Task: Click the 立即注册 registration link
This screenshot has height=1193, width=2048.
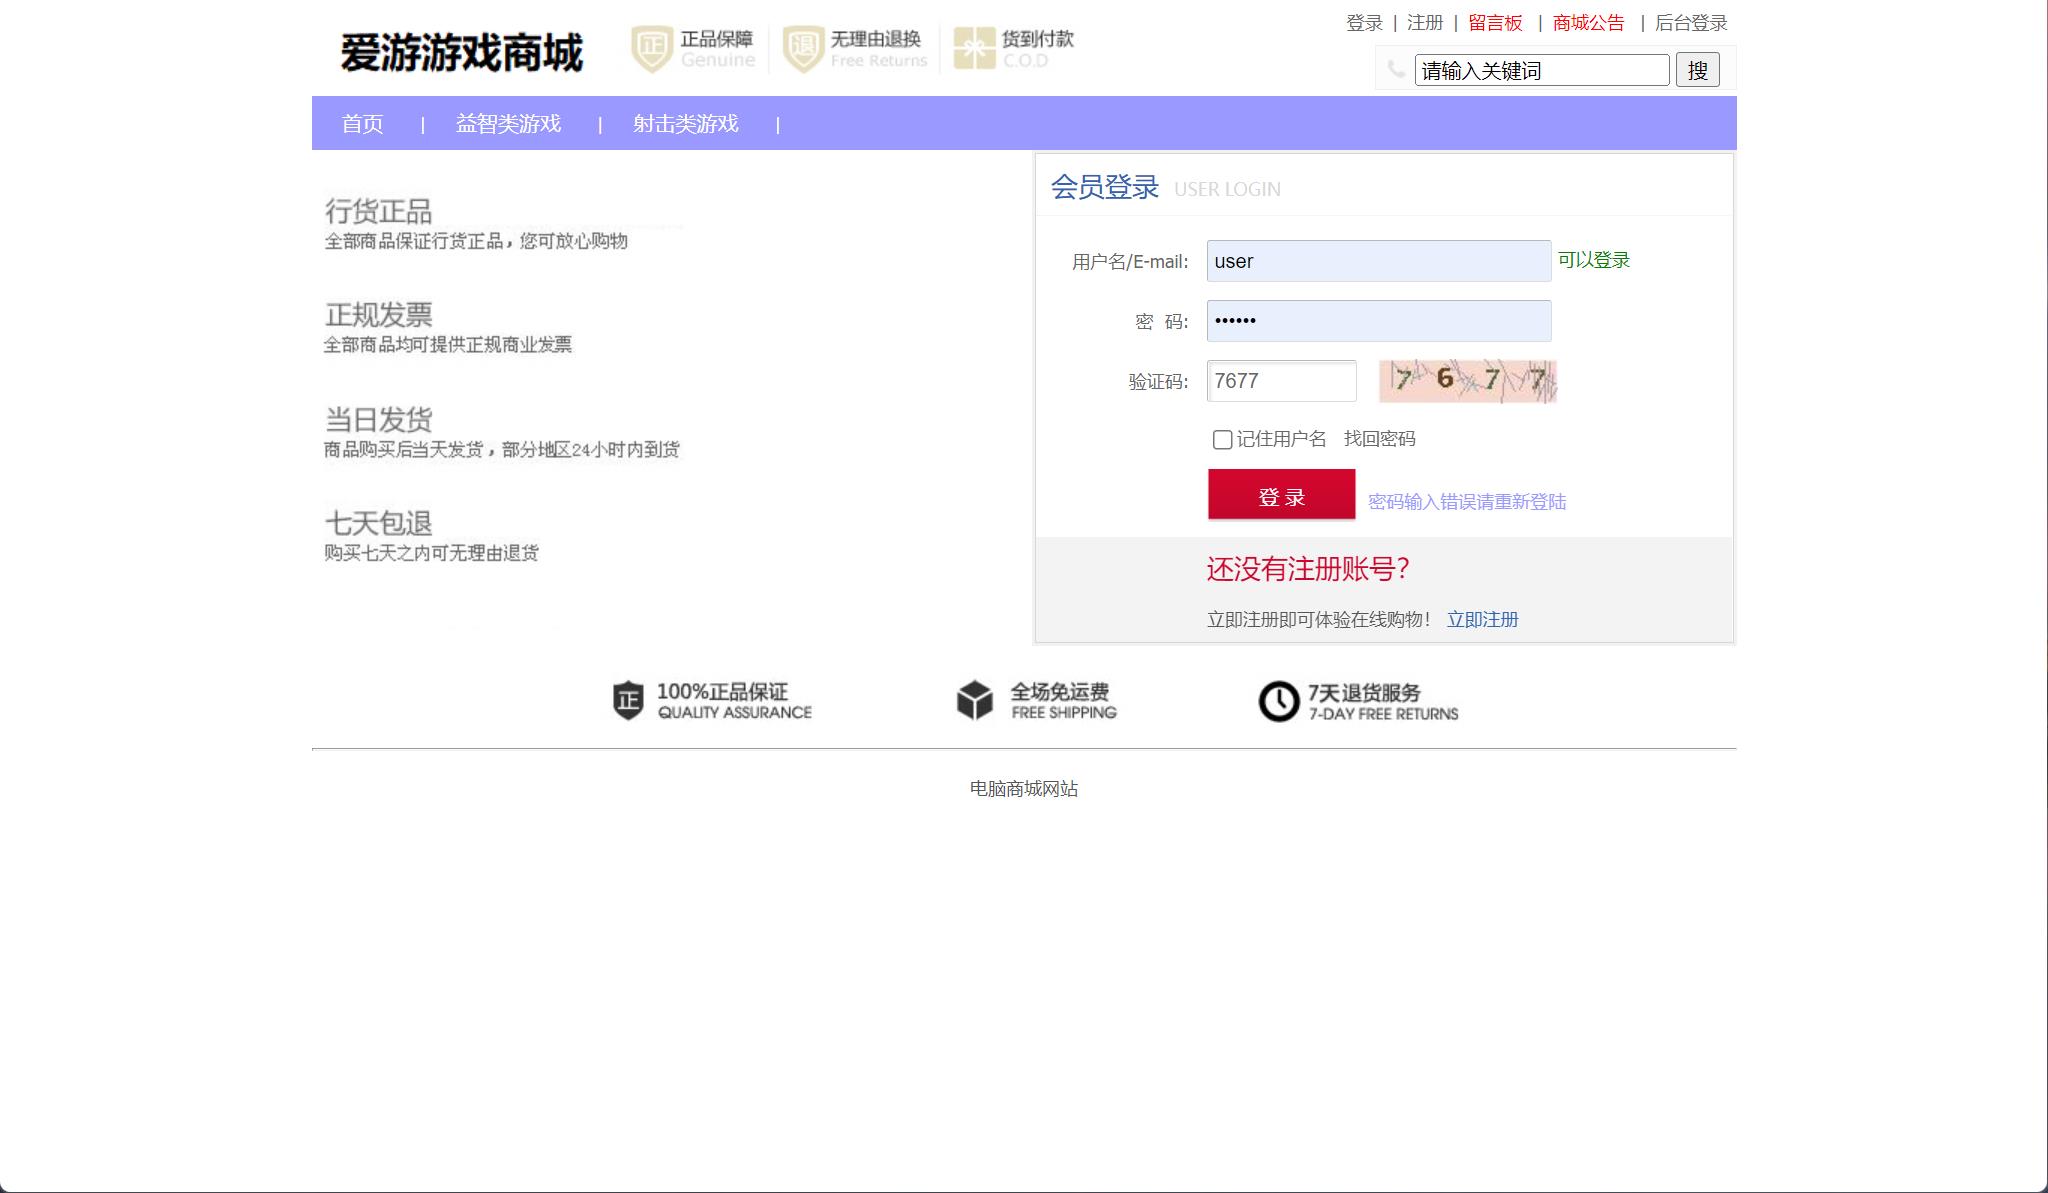Action: (x=1483, y=620)
